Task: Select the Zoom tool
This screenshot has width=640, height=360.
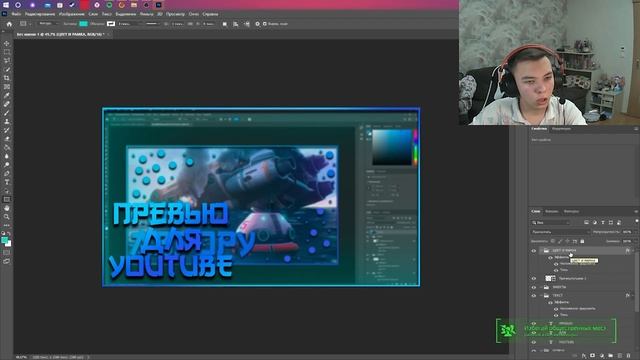Action: pos(7,217)
